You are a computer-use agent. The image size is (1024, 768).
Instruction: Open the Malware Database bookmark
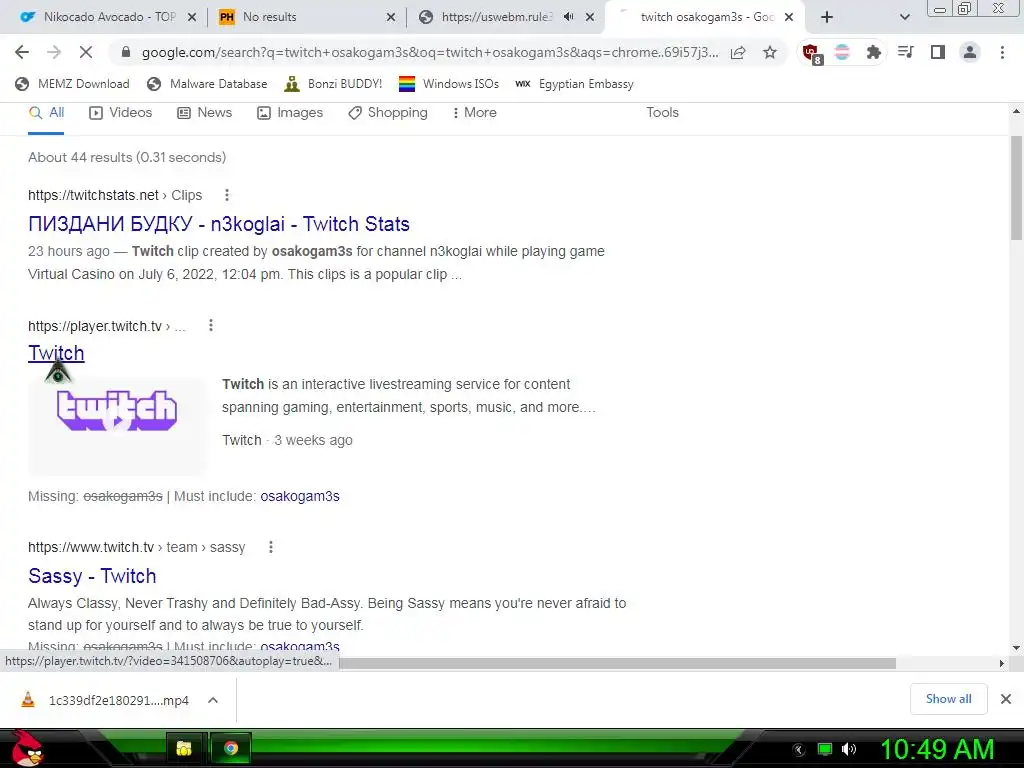tap(208, 84)
